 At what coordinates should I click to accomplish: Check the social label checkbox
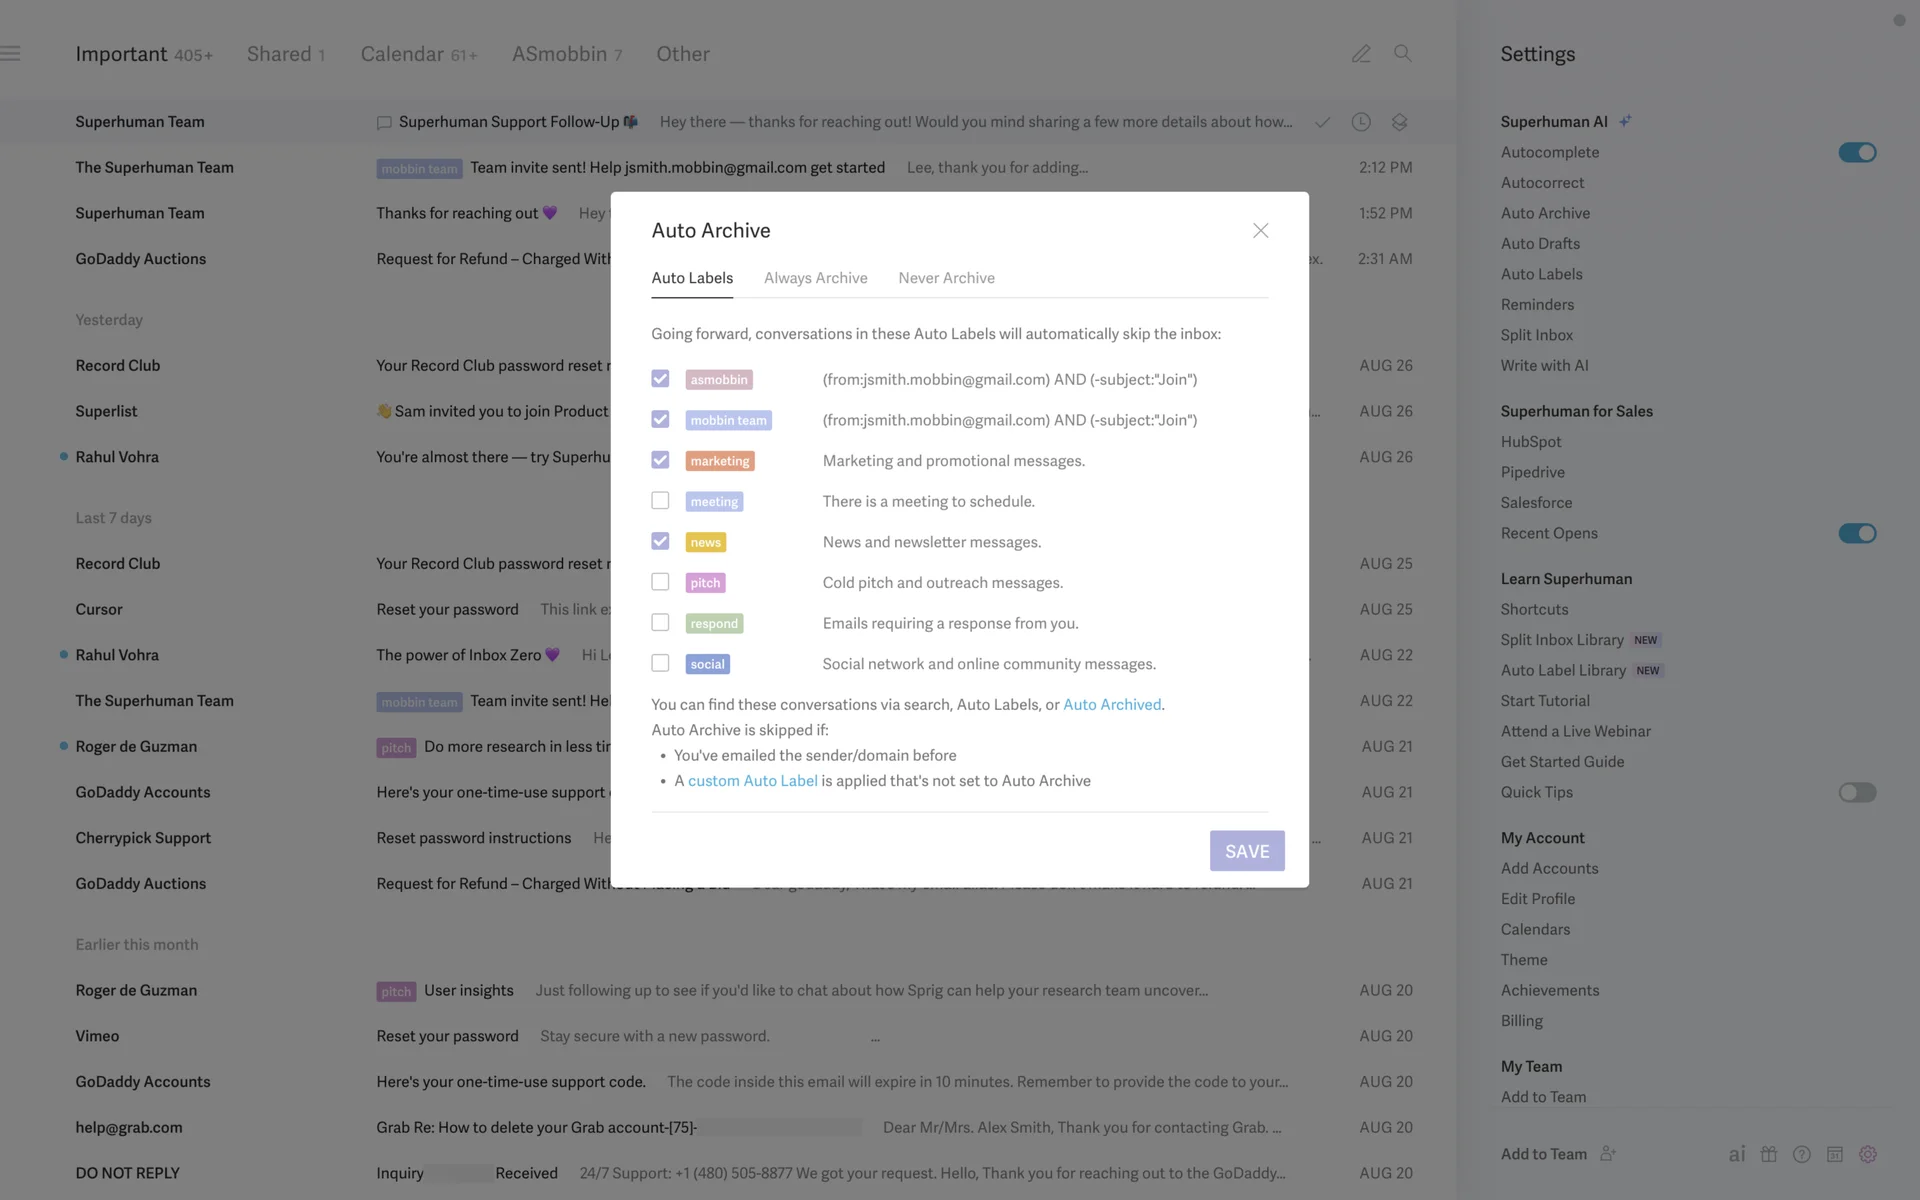660,663
